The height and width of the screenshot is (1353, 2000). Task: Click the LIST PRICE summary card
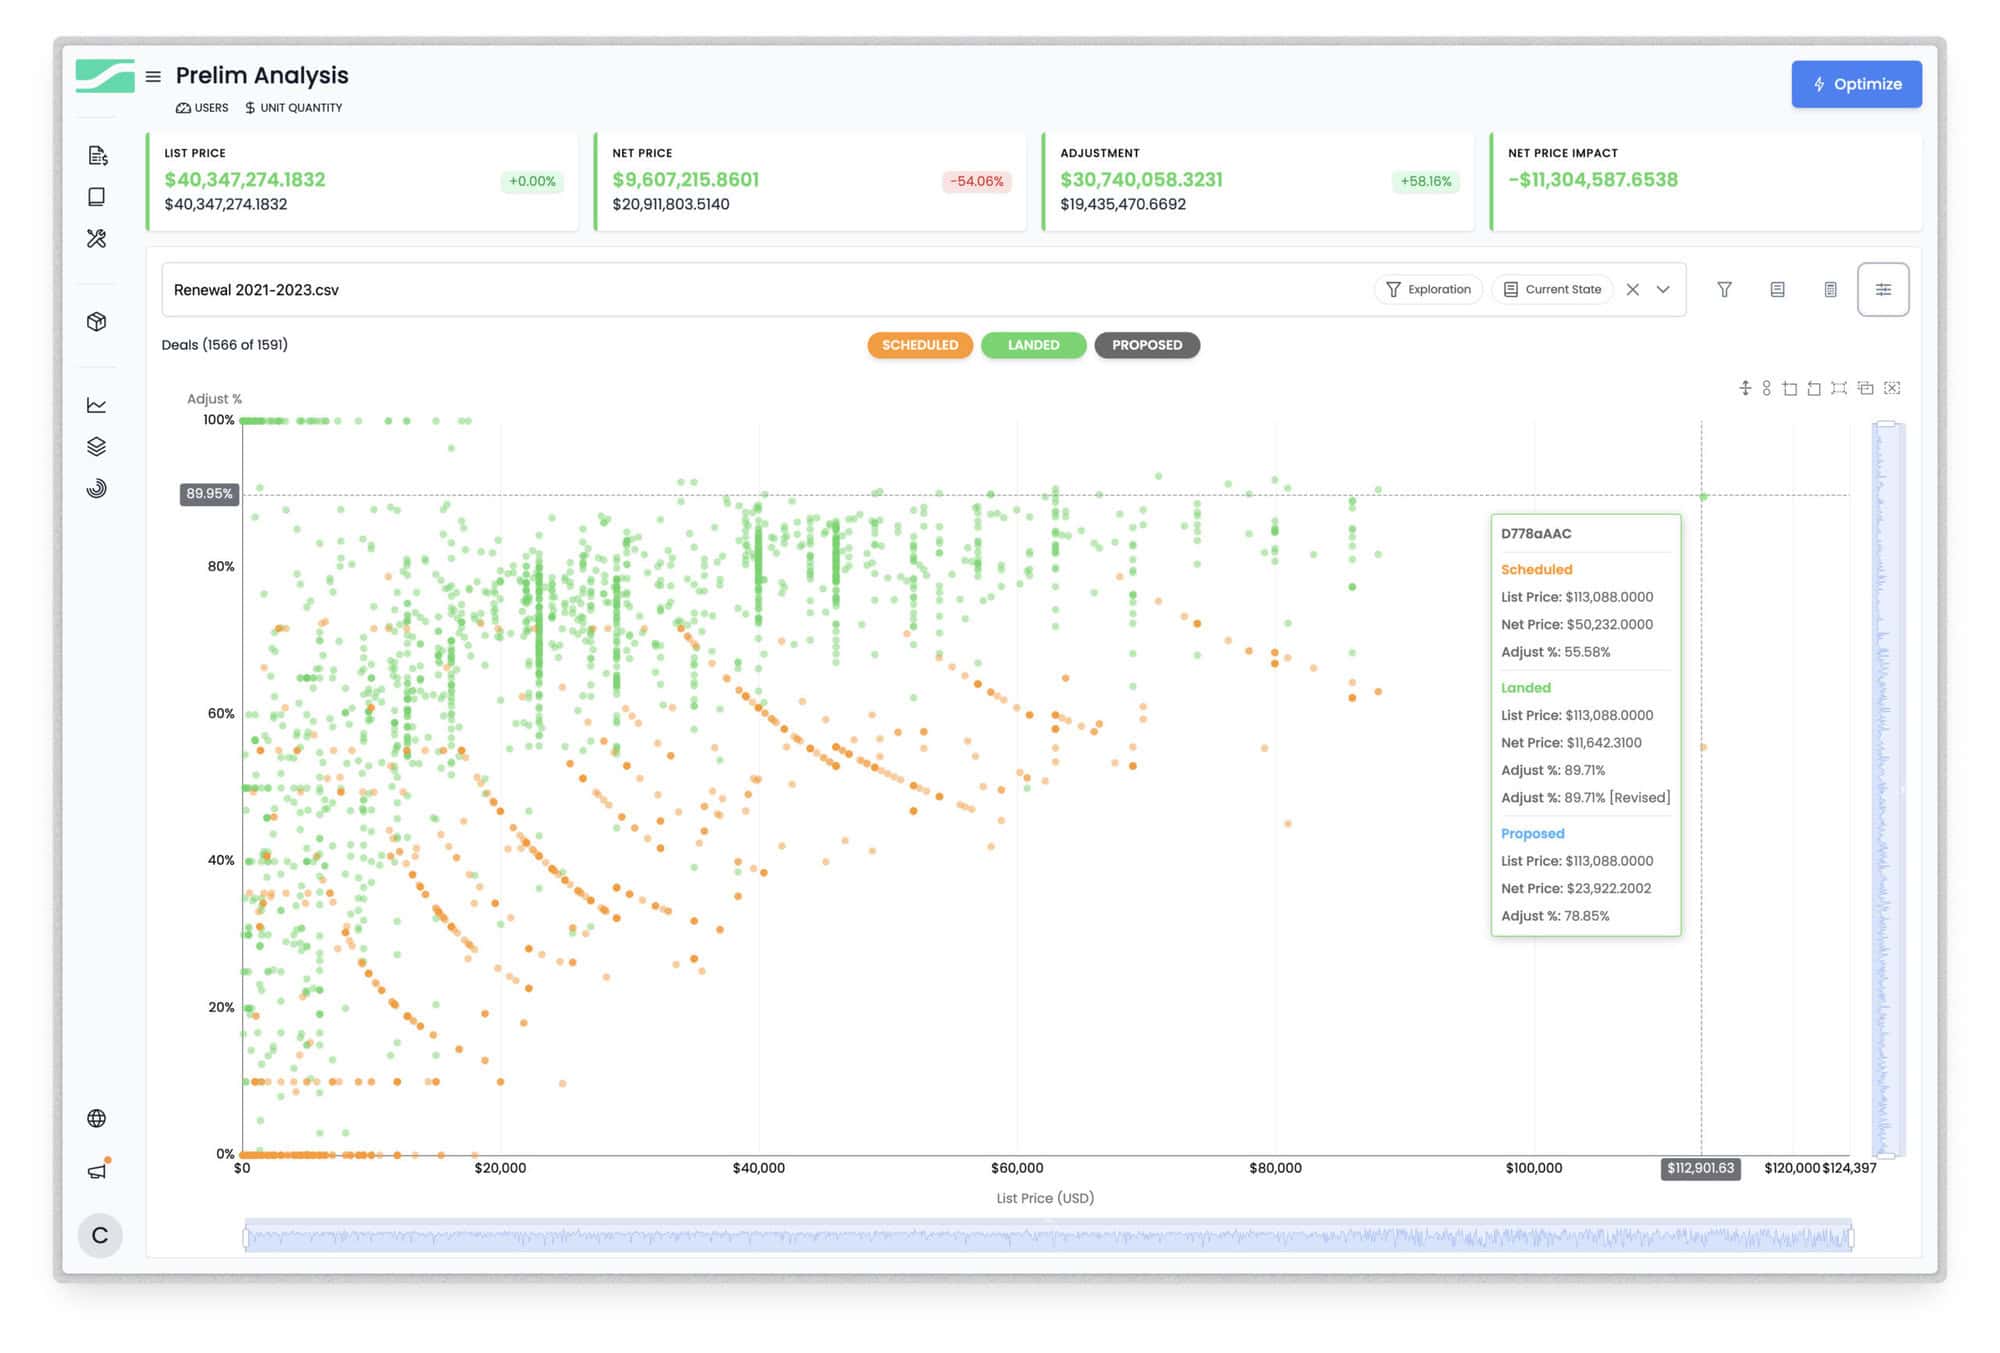pos(362,181)
